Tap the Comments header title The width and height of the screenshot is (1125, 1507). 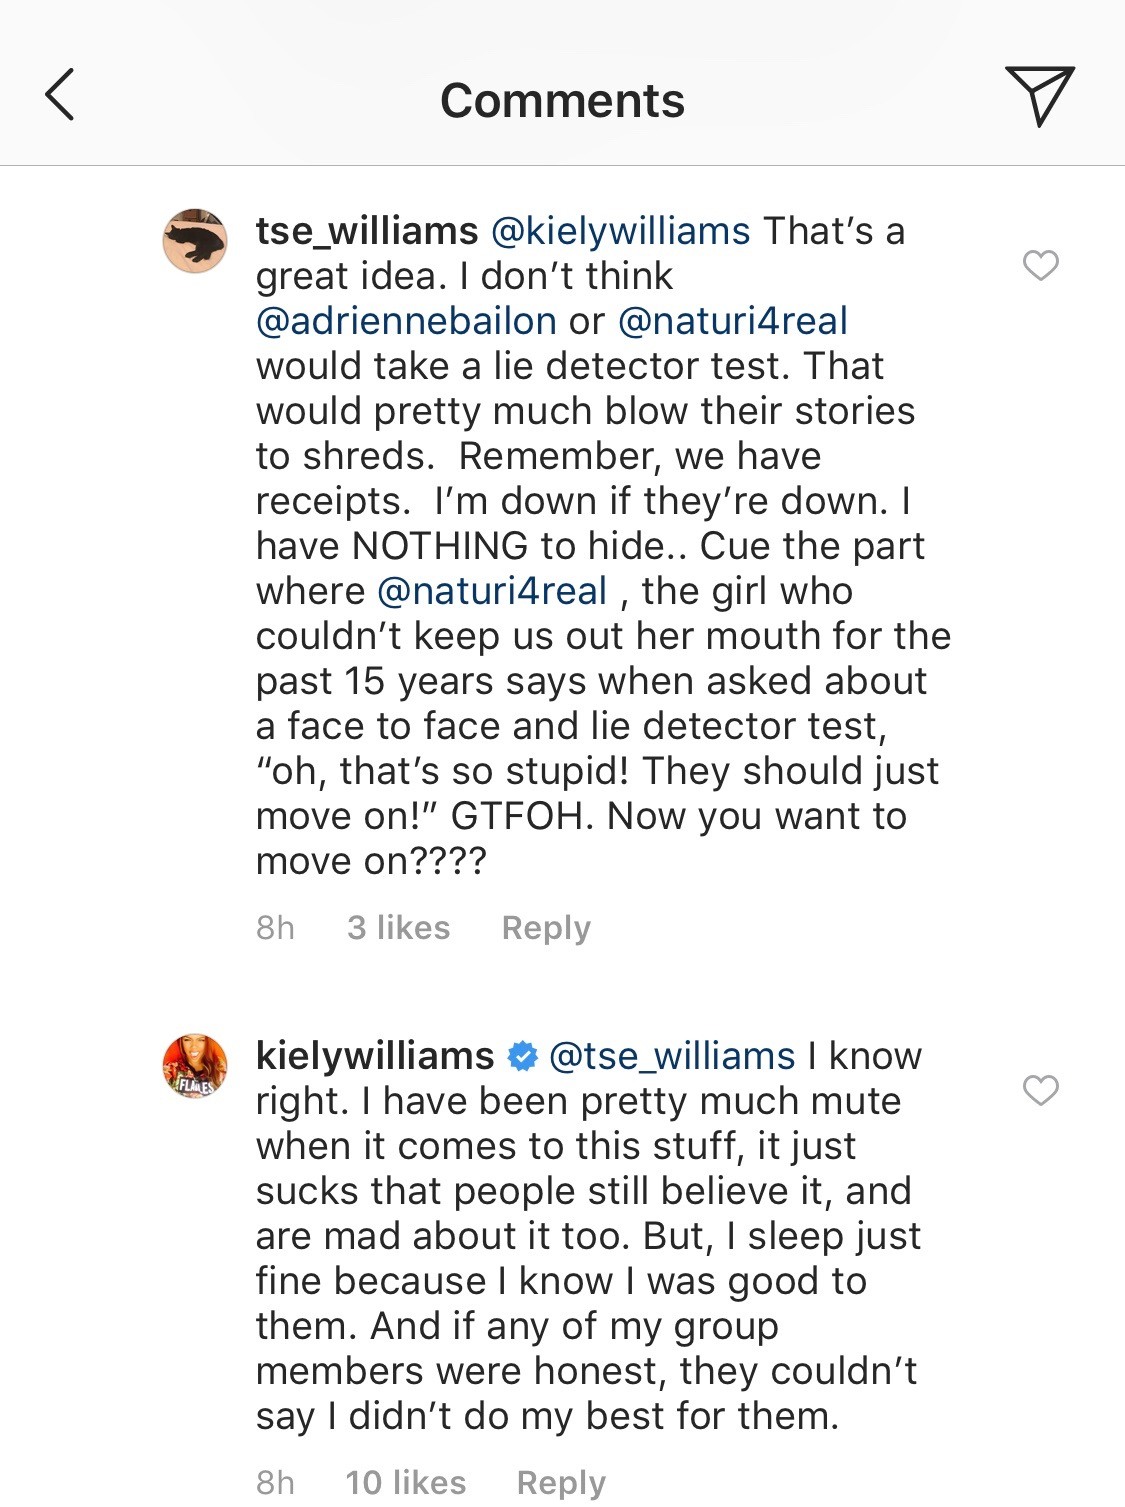(563, 100)
